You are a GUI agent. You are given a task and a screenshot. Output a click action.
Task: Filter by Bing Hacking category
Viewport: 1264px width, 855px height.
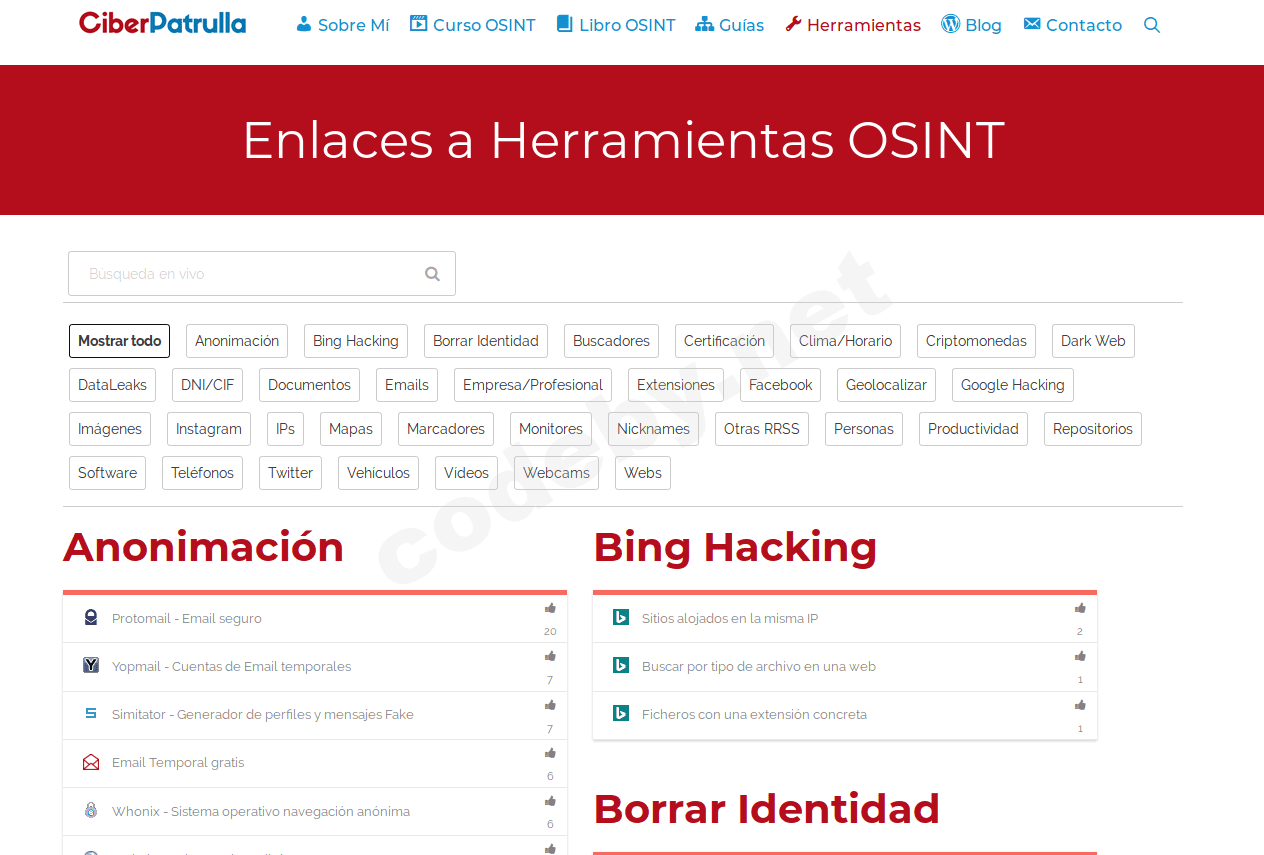[356, 341]
